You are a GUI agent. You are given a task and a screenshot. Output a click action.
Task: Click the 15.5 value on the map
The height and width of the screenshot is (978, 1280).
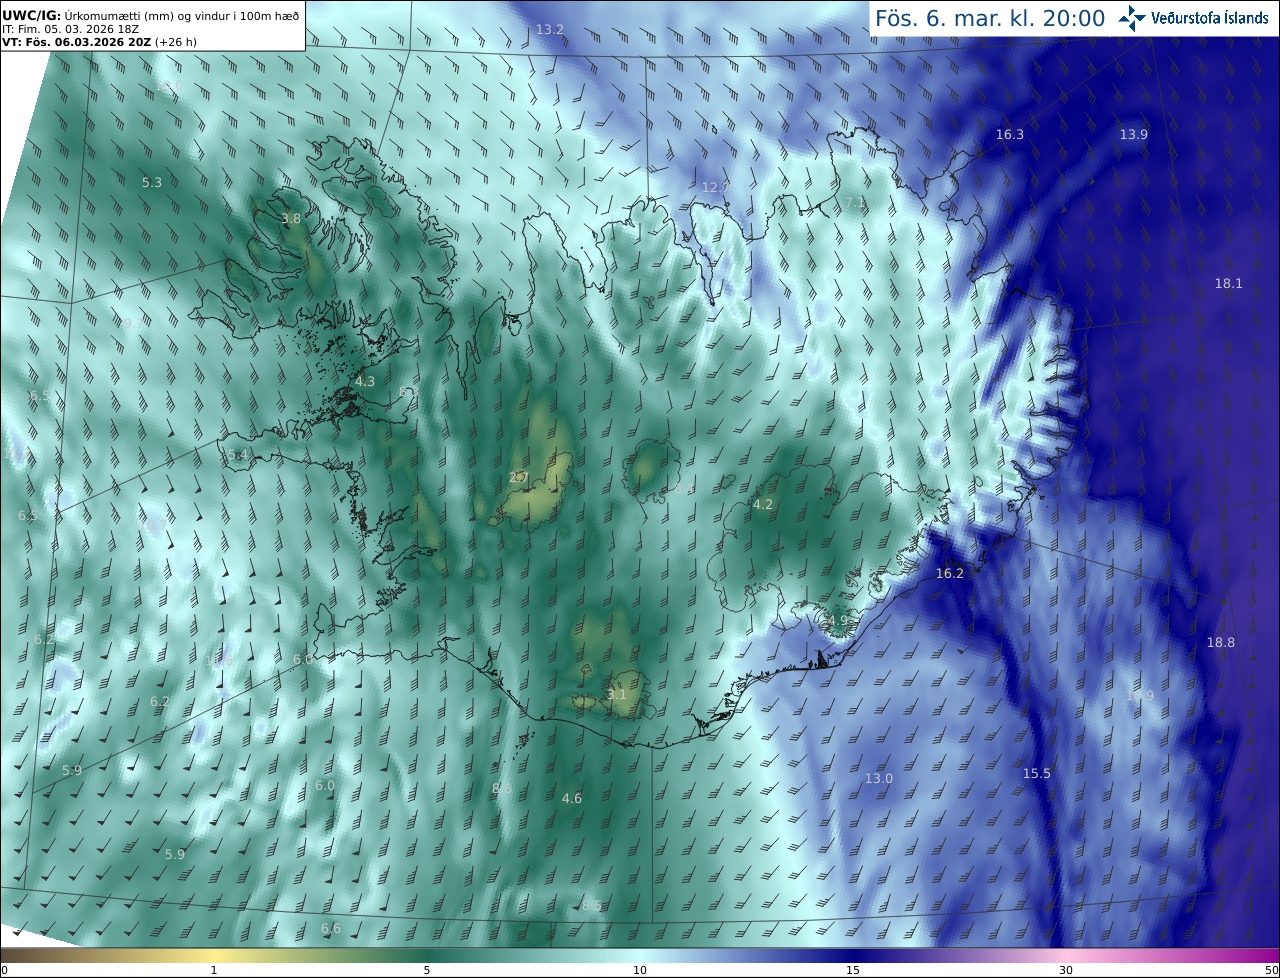(1037, 773)
